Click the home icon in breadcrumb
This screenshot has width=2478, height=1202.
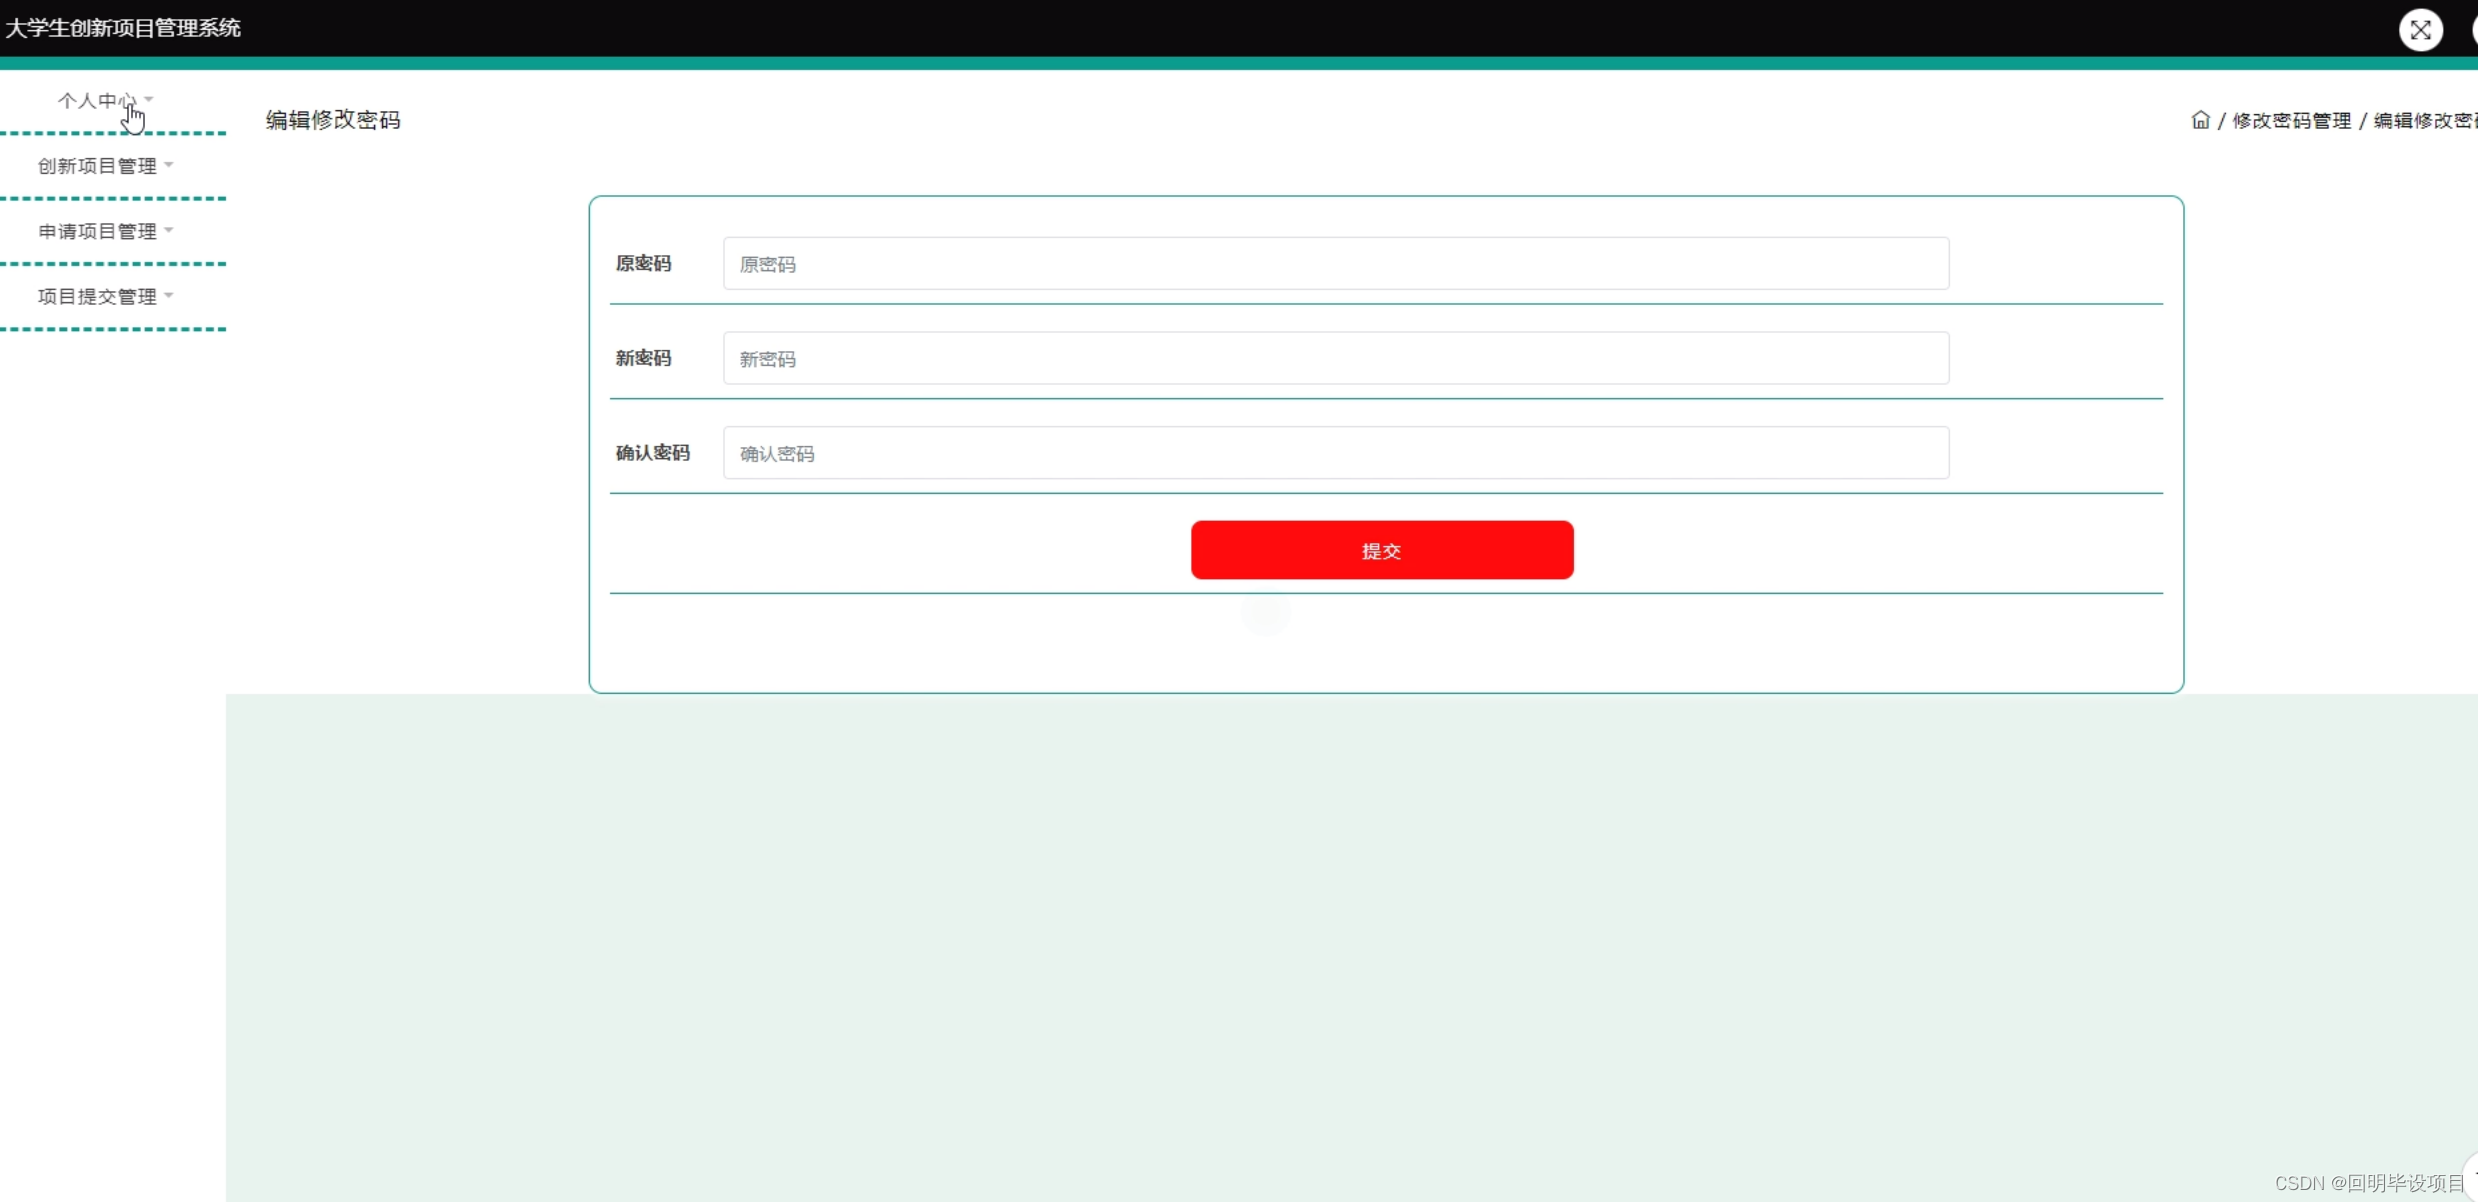point(2200,120)
